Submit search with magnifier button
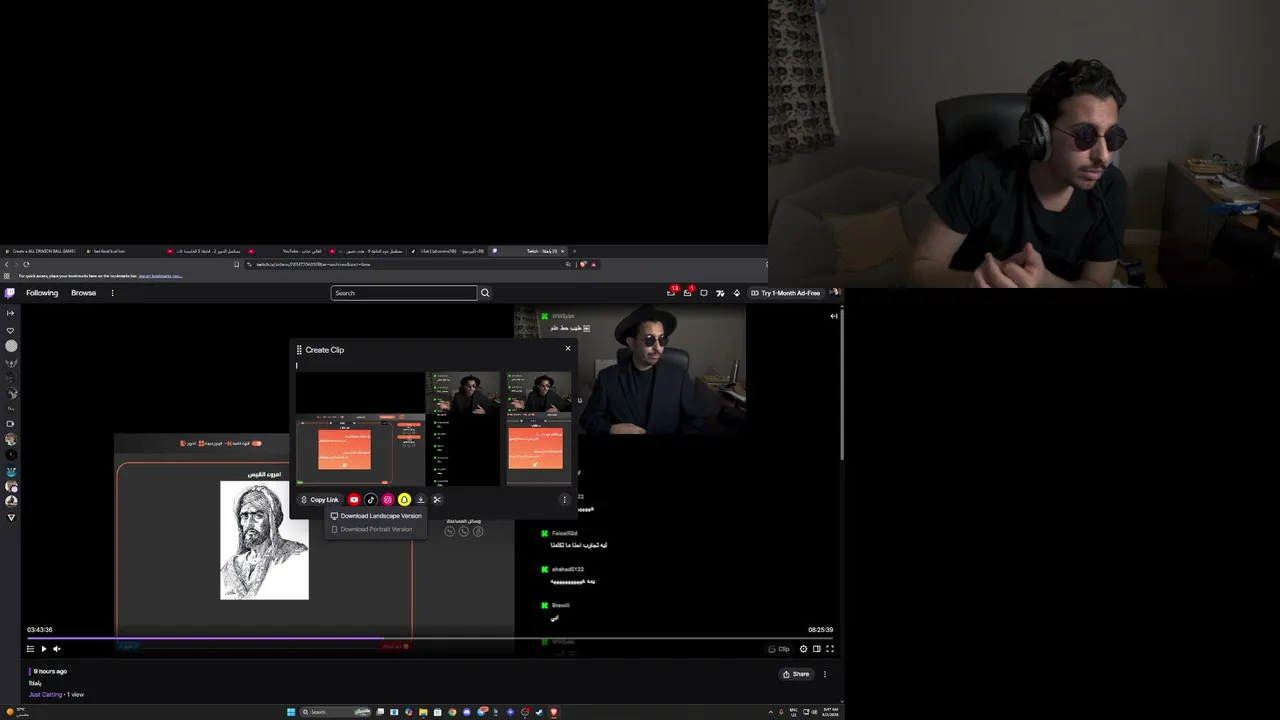 485,293
